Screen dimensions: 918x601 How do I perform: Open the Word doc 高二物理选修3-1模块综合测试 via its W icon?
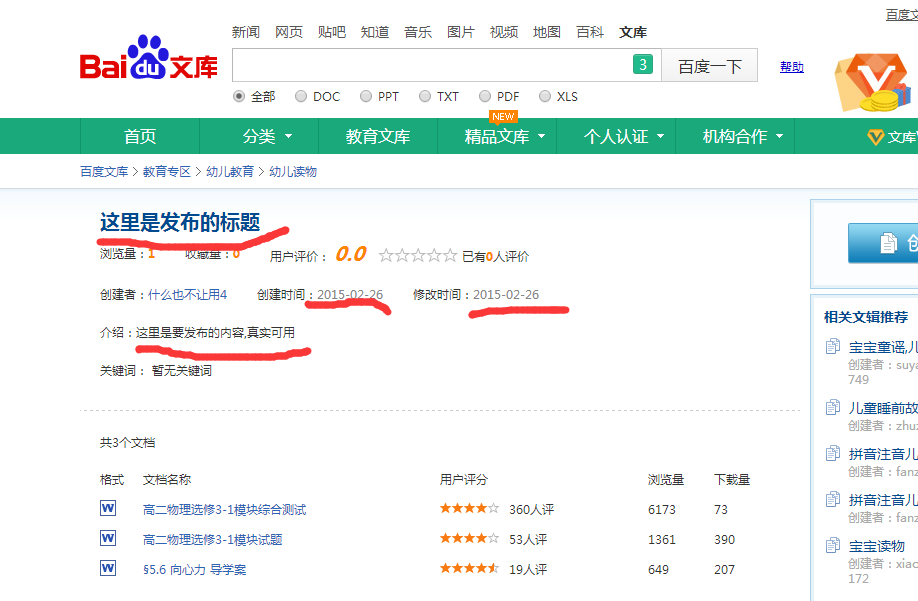point(107,509)
